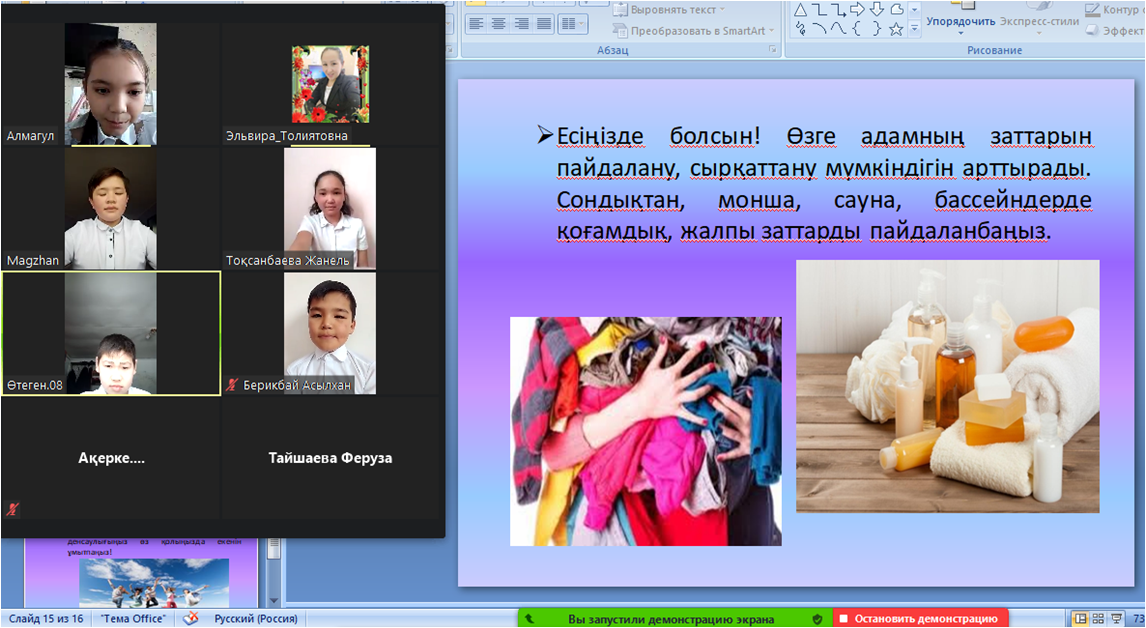Switch to slide sorter view icon
Image resolution: width=1146 pixels, height=628 pixels.
point(1098,619)
